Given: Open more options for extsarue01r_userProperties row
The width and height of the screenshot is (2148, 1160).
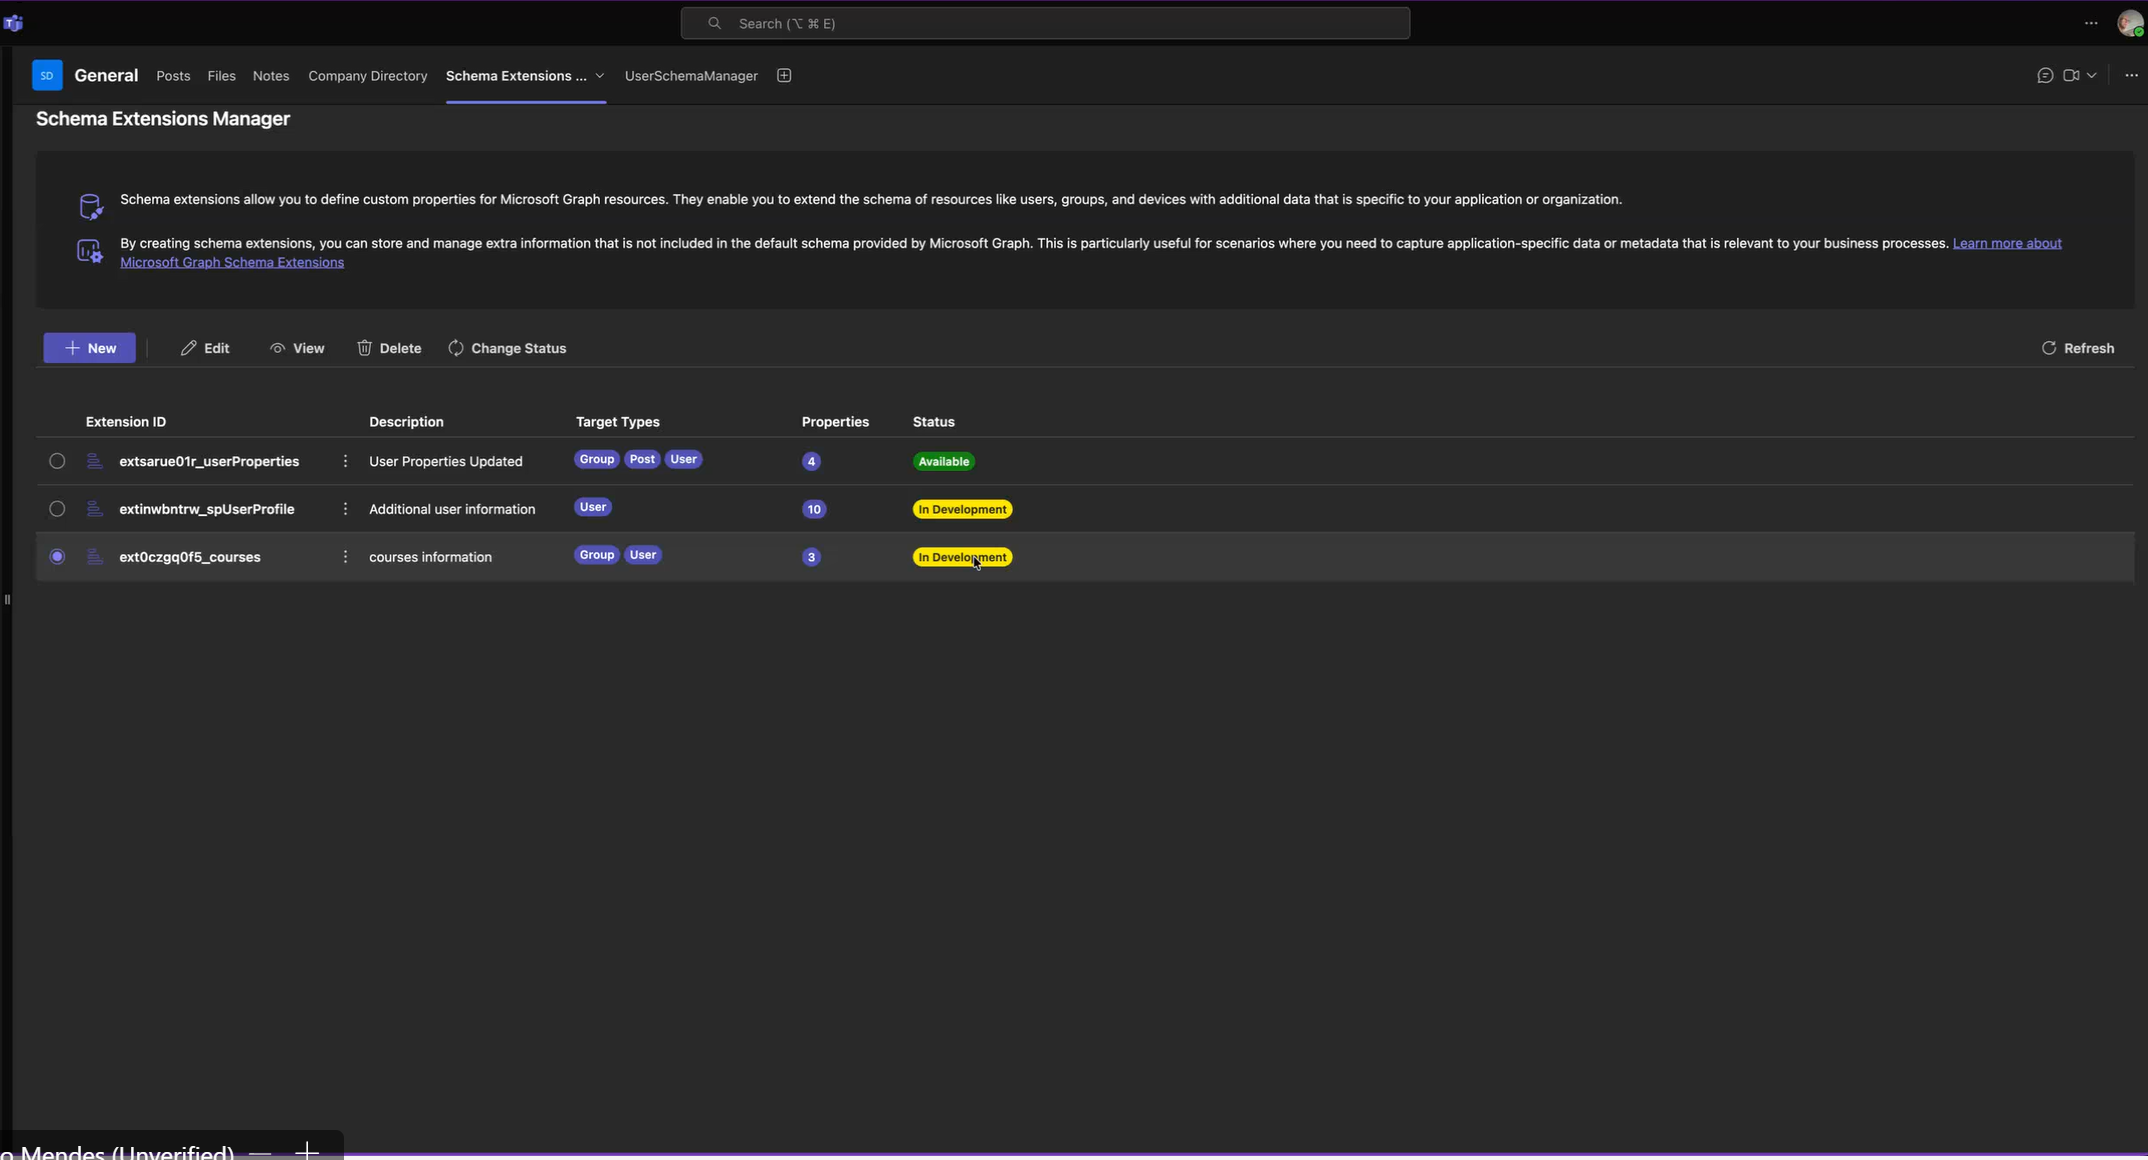Looking at the screenshot, I should click(x=345, y=461).
